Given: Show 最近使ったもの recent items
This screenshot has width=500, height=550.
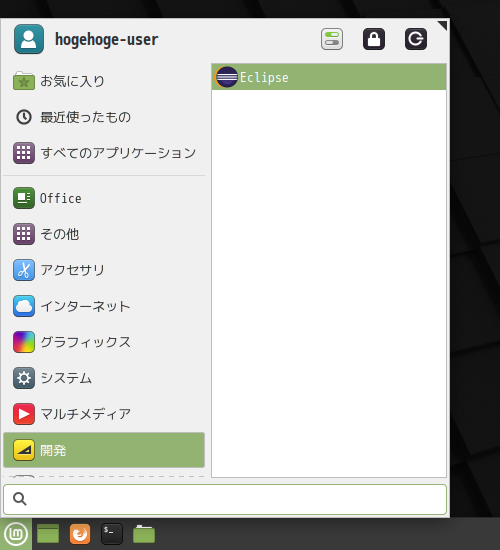Looking at the screenshot, I should pos(104,117).
